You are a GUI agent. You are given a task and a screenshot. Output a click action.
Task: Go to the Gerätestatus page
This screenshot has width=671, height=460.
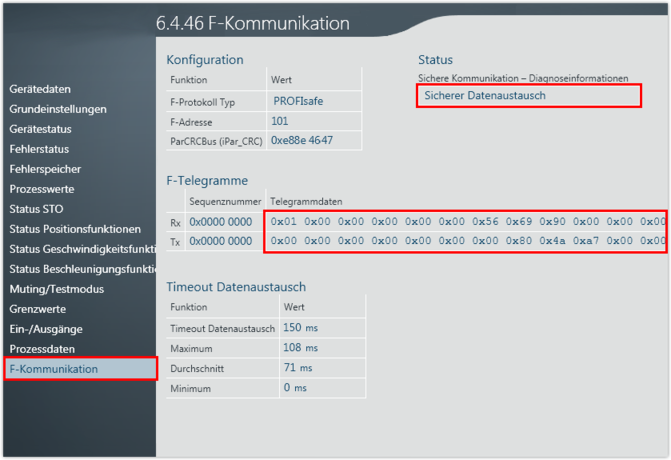40,129
